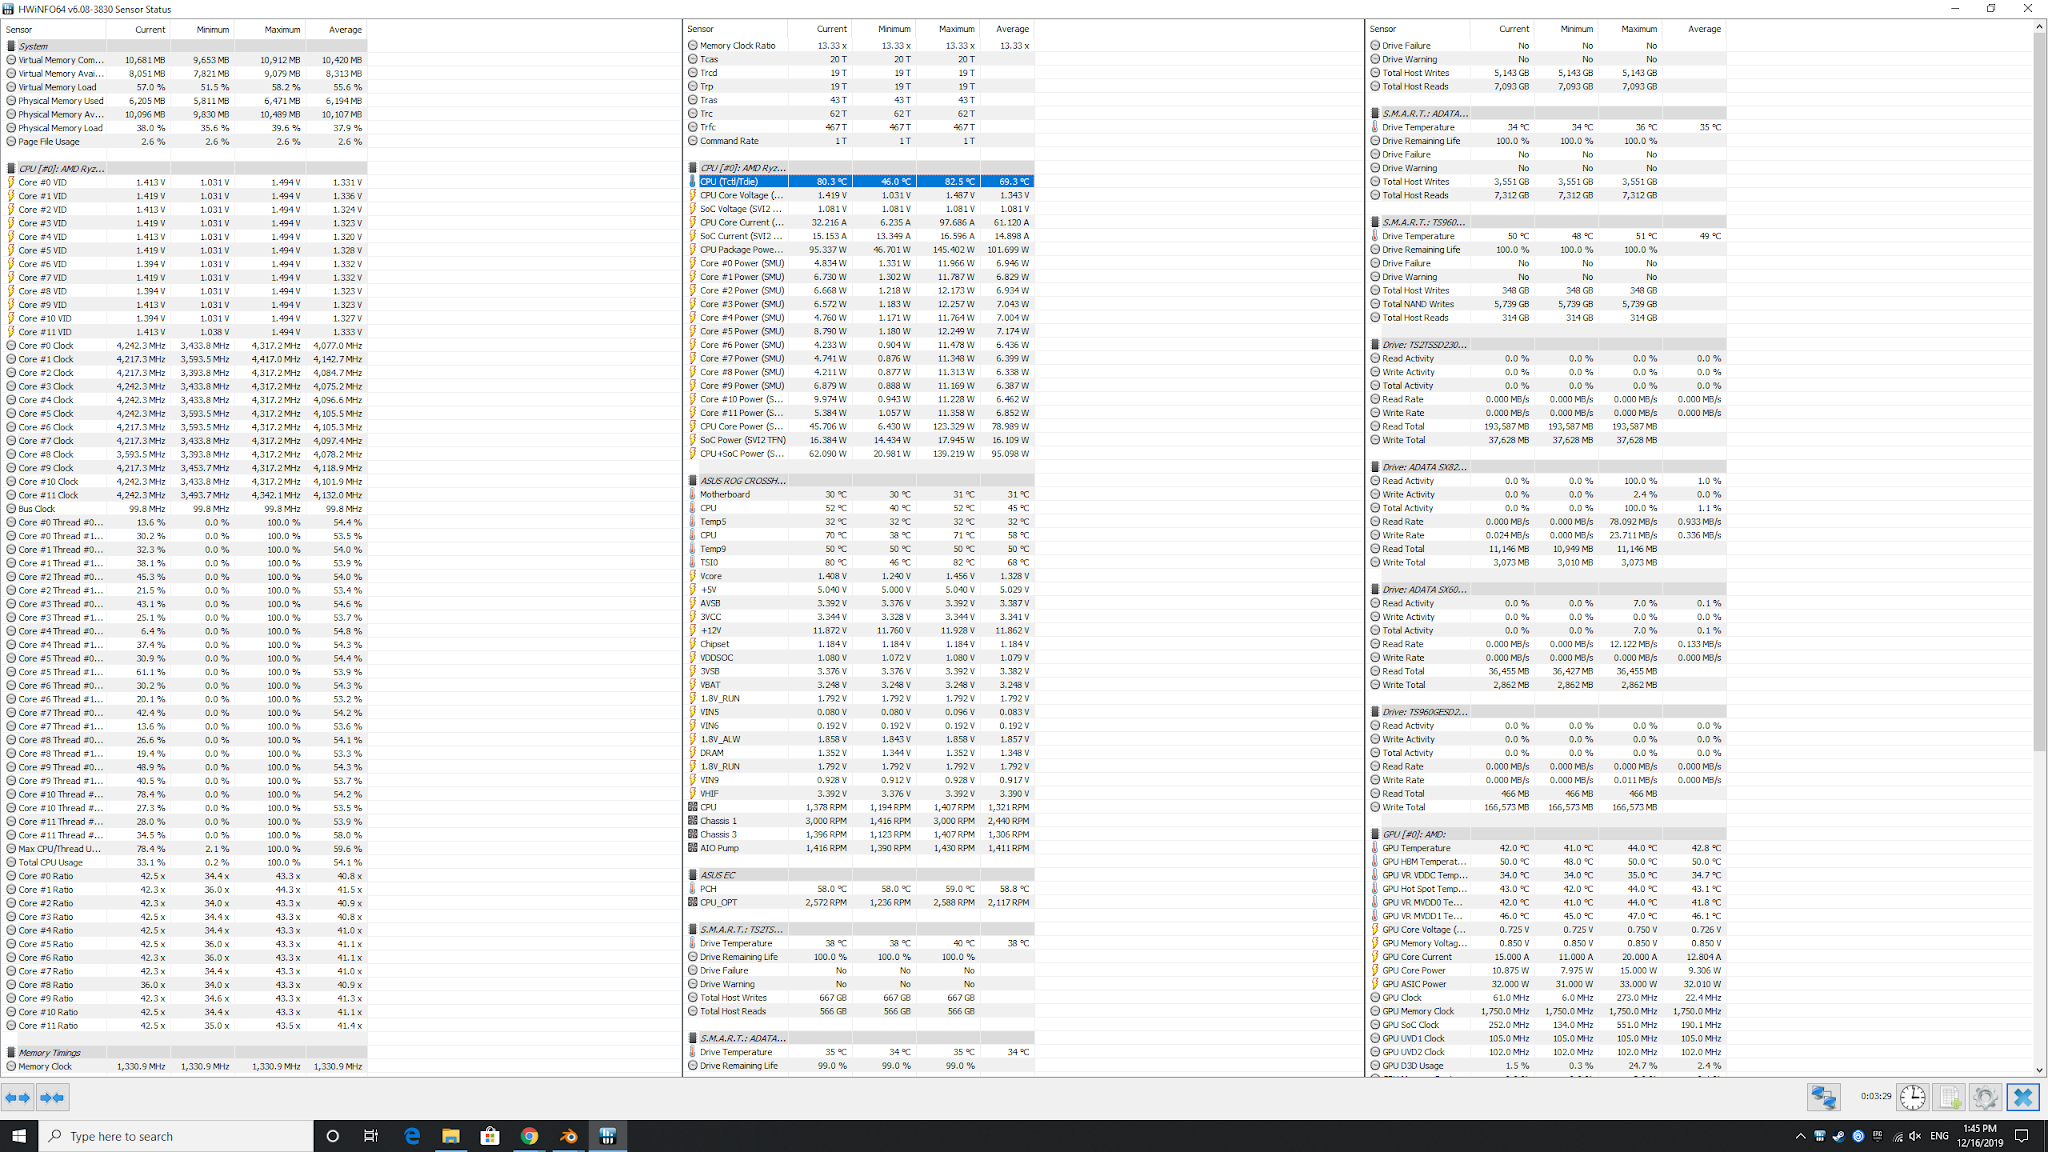Screen dimensions: 2048x1152
Task: Select the Bus Clock row
Action: tap(185, 509)
